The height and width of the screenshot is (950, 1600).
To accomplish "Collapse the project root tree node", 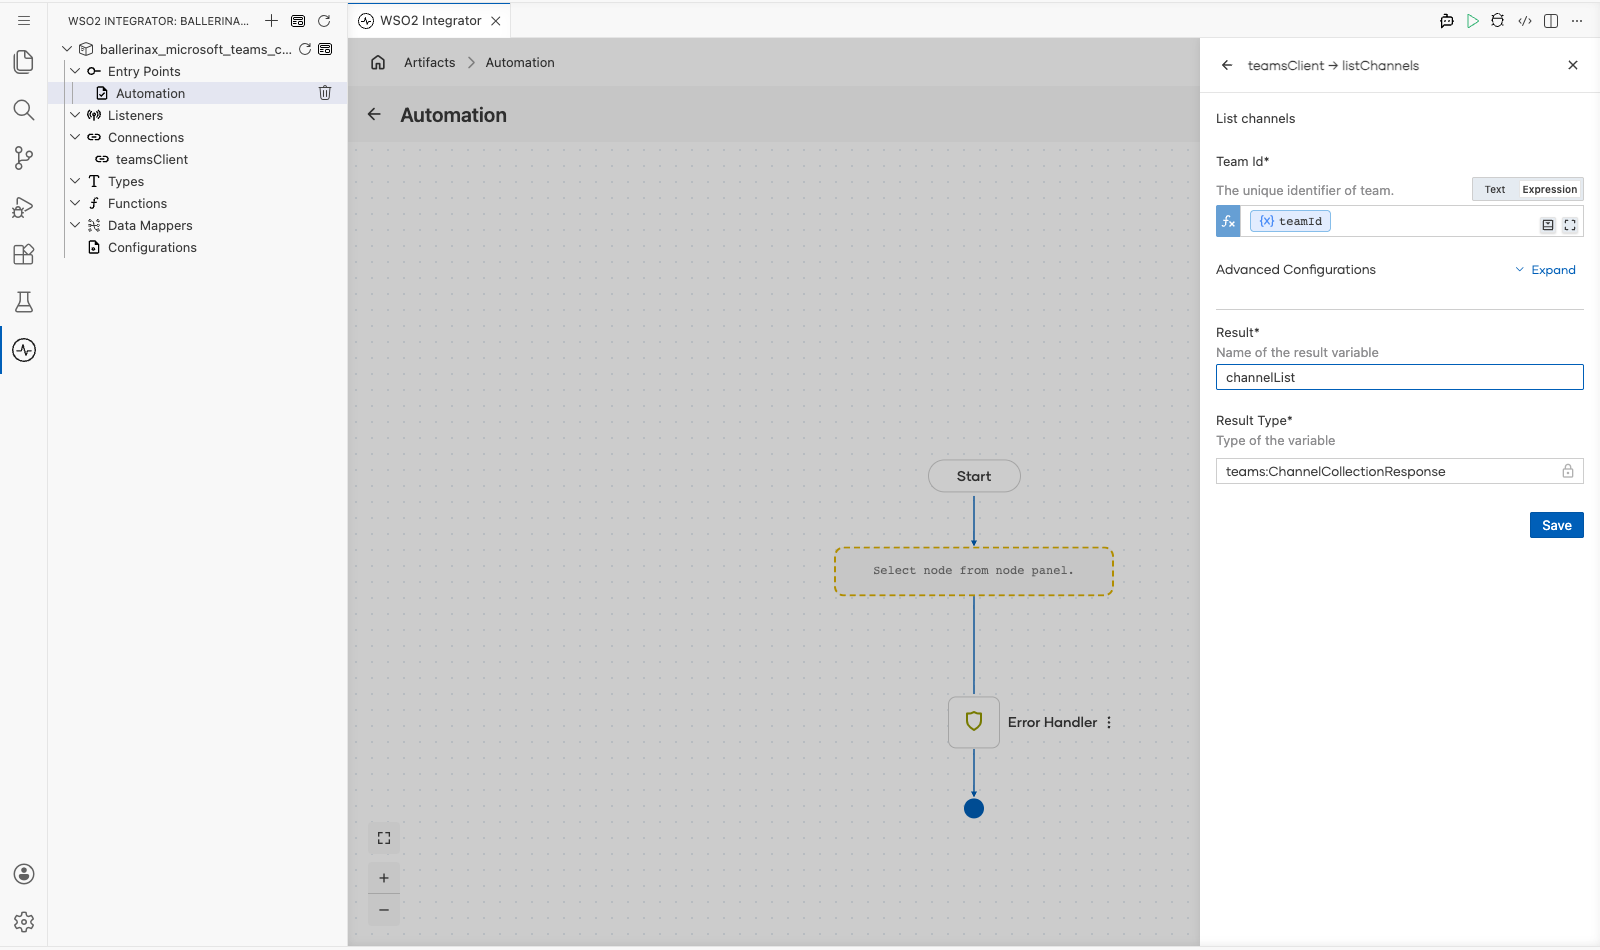I will tap(67, 48).
